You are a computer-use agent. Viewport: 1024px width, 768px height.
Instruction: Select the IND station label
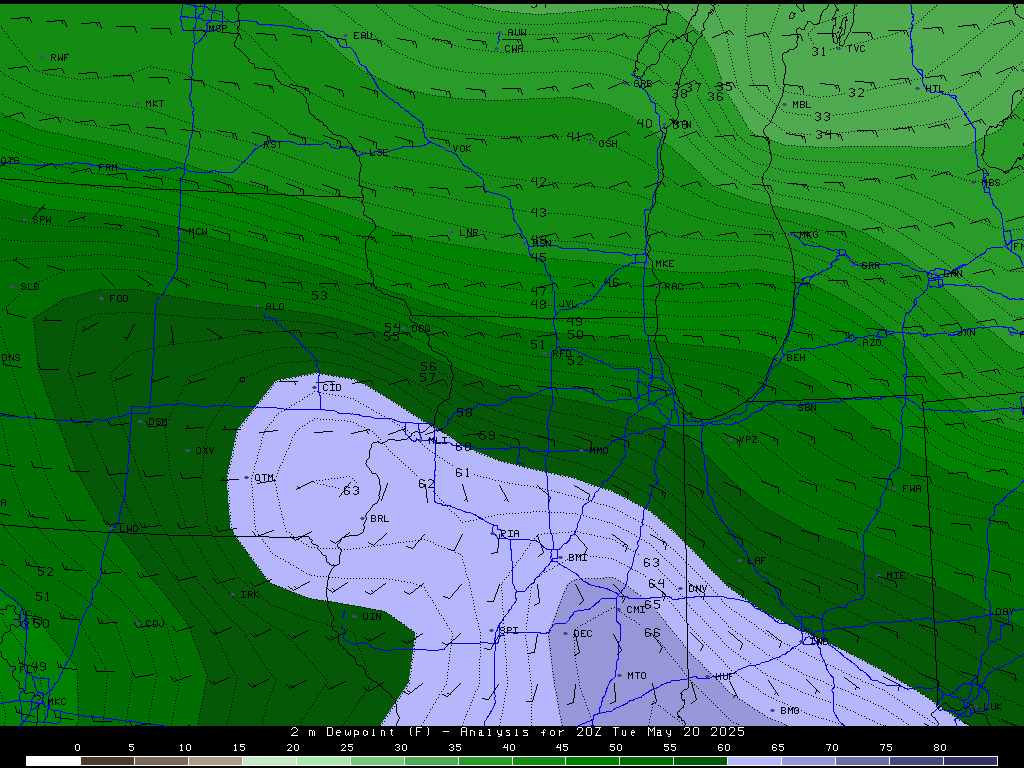coord(819,642)
